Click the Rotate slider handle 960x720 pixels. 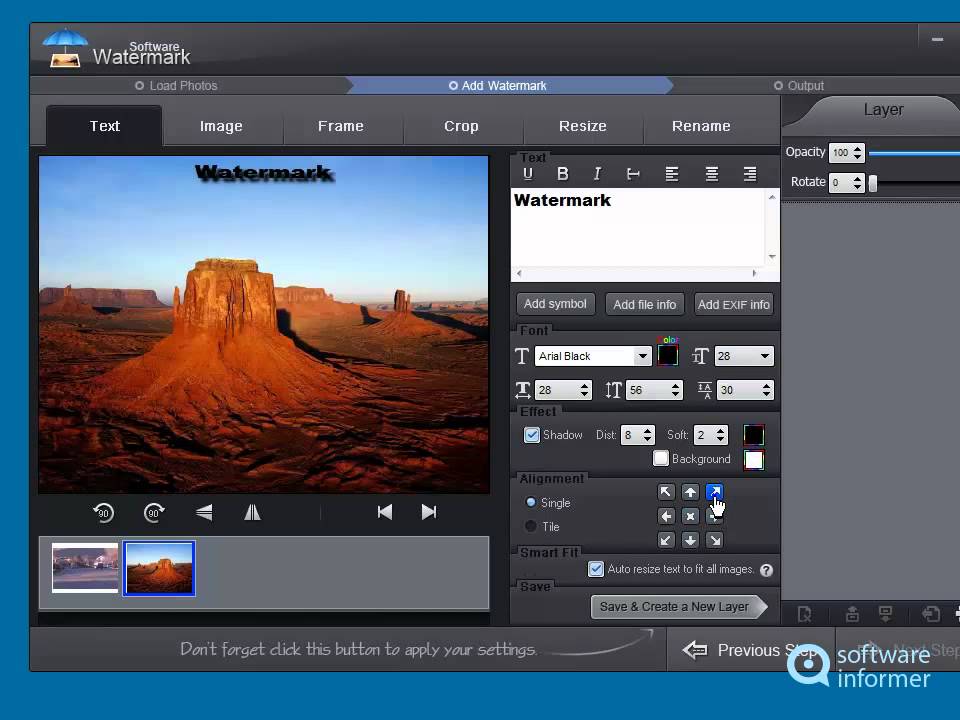tap(873, 182)
